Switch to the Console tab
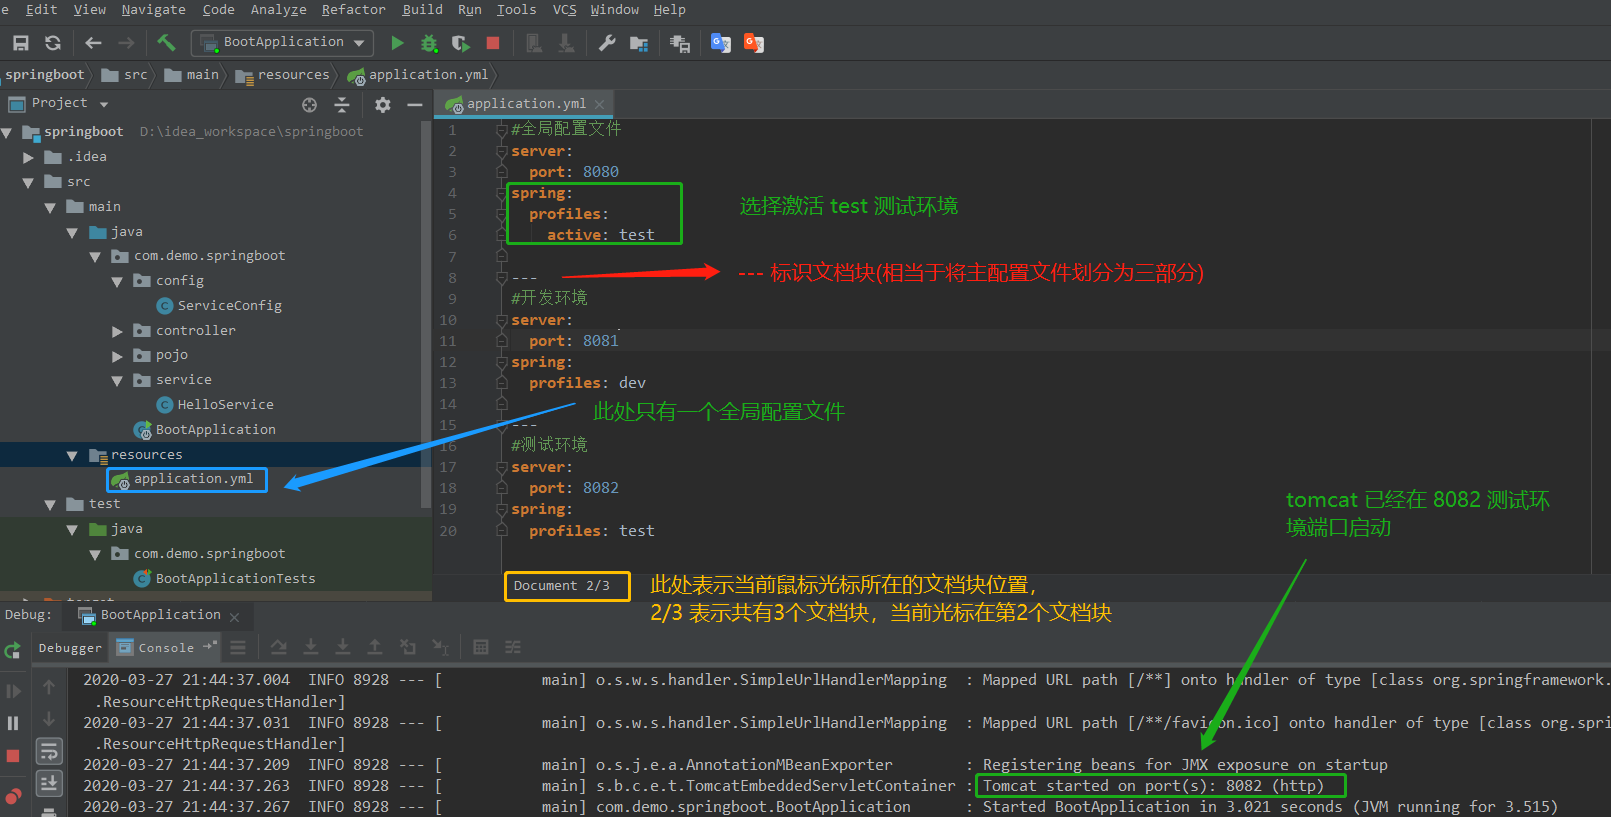This screenshot has width=1611, height=817. click(x=166, y=648)
